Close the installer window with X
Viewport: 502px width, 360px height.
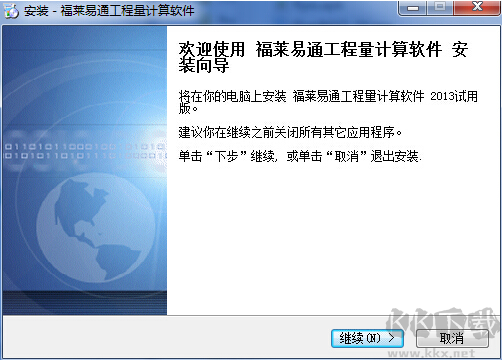coord(477,7)
